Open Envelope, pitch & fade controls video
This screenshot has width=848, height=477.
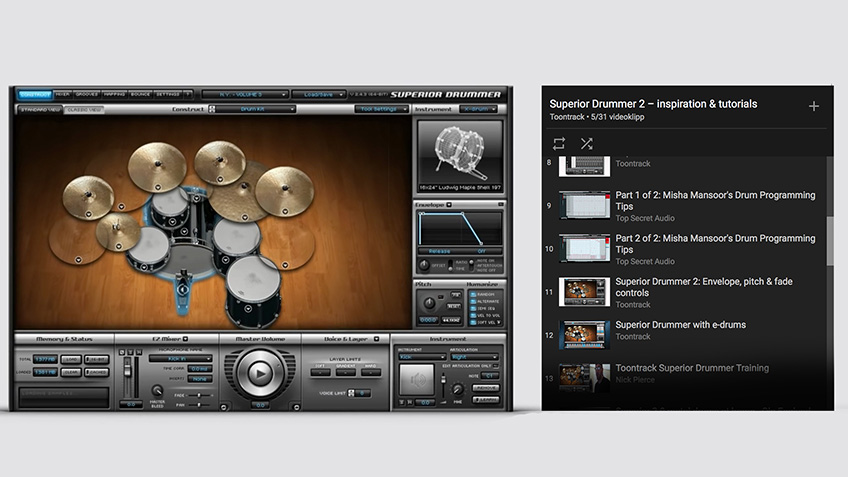704,287
